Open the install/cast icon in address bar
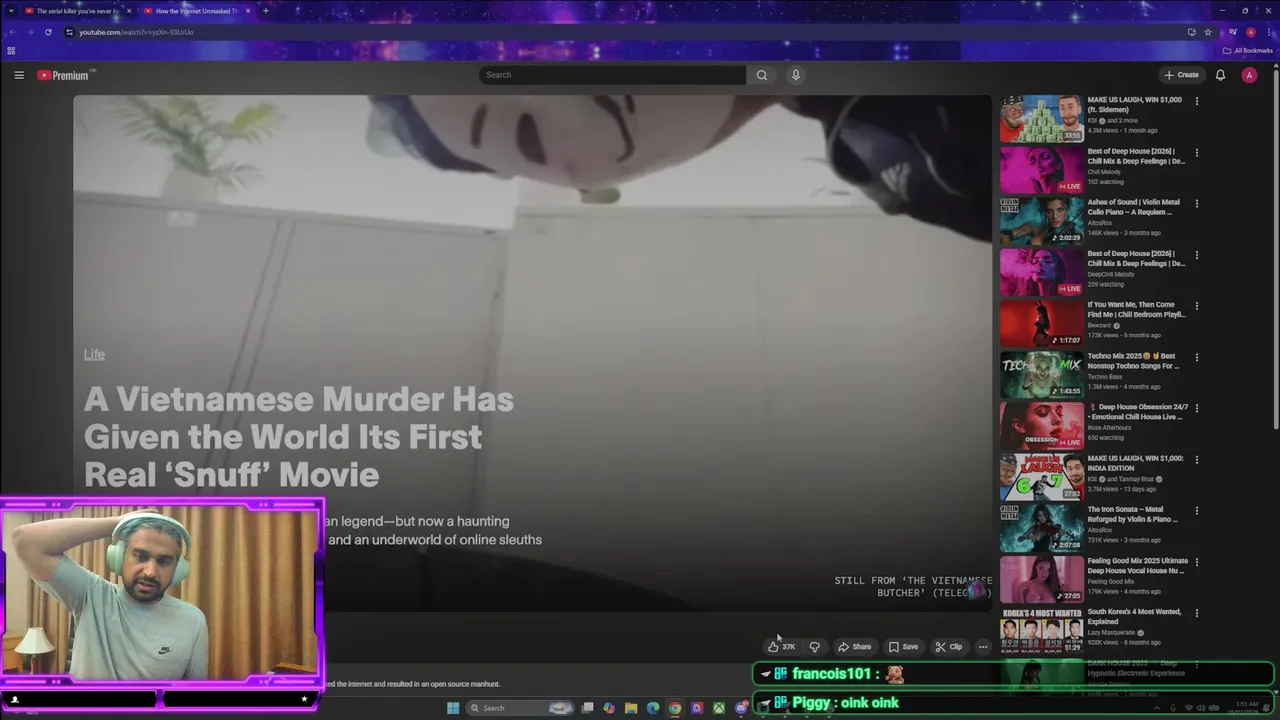Viewport: 1280px width, 720px height. (1191, 32)
